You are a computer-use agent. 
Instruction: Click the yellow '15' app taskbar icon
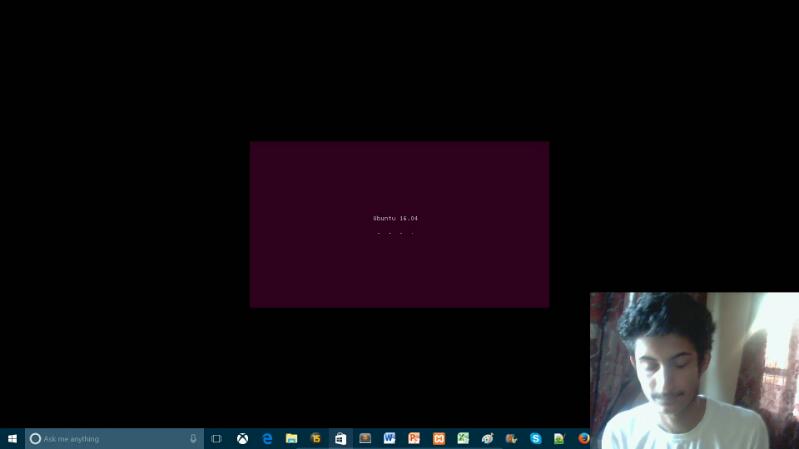click(316, 438)
